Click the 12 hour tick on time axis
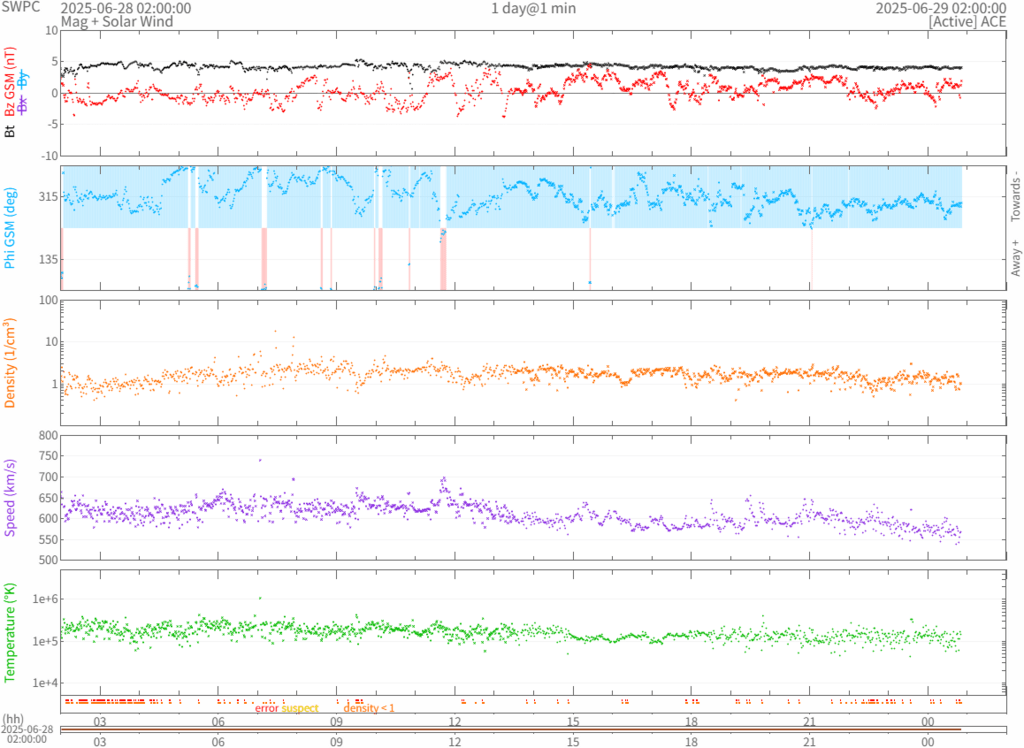This screenshot has height=748, width=1024. pos(455,721)
